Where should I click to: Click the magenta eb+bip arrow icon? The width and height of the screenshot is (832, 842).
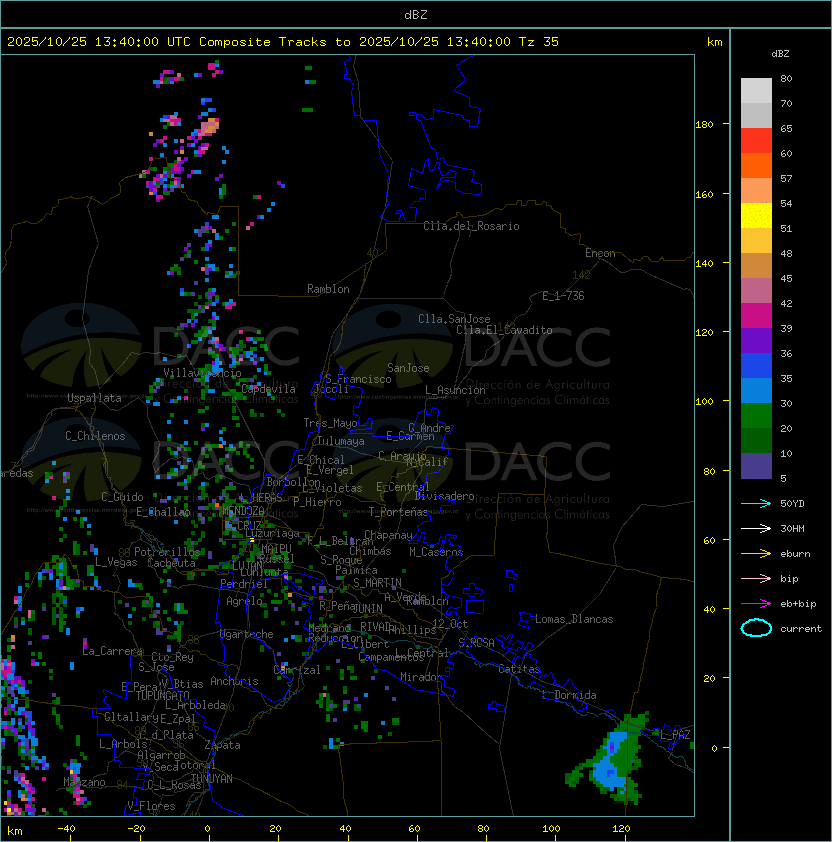coord(756,604)
